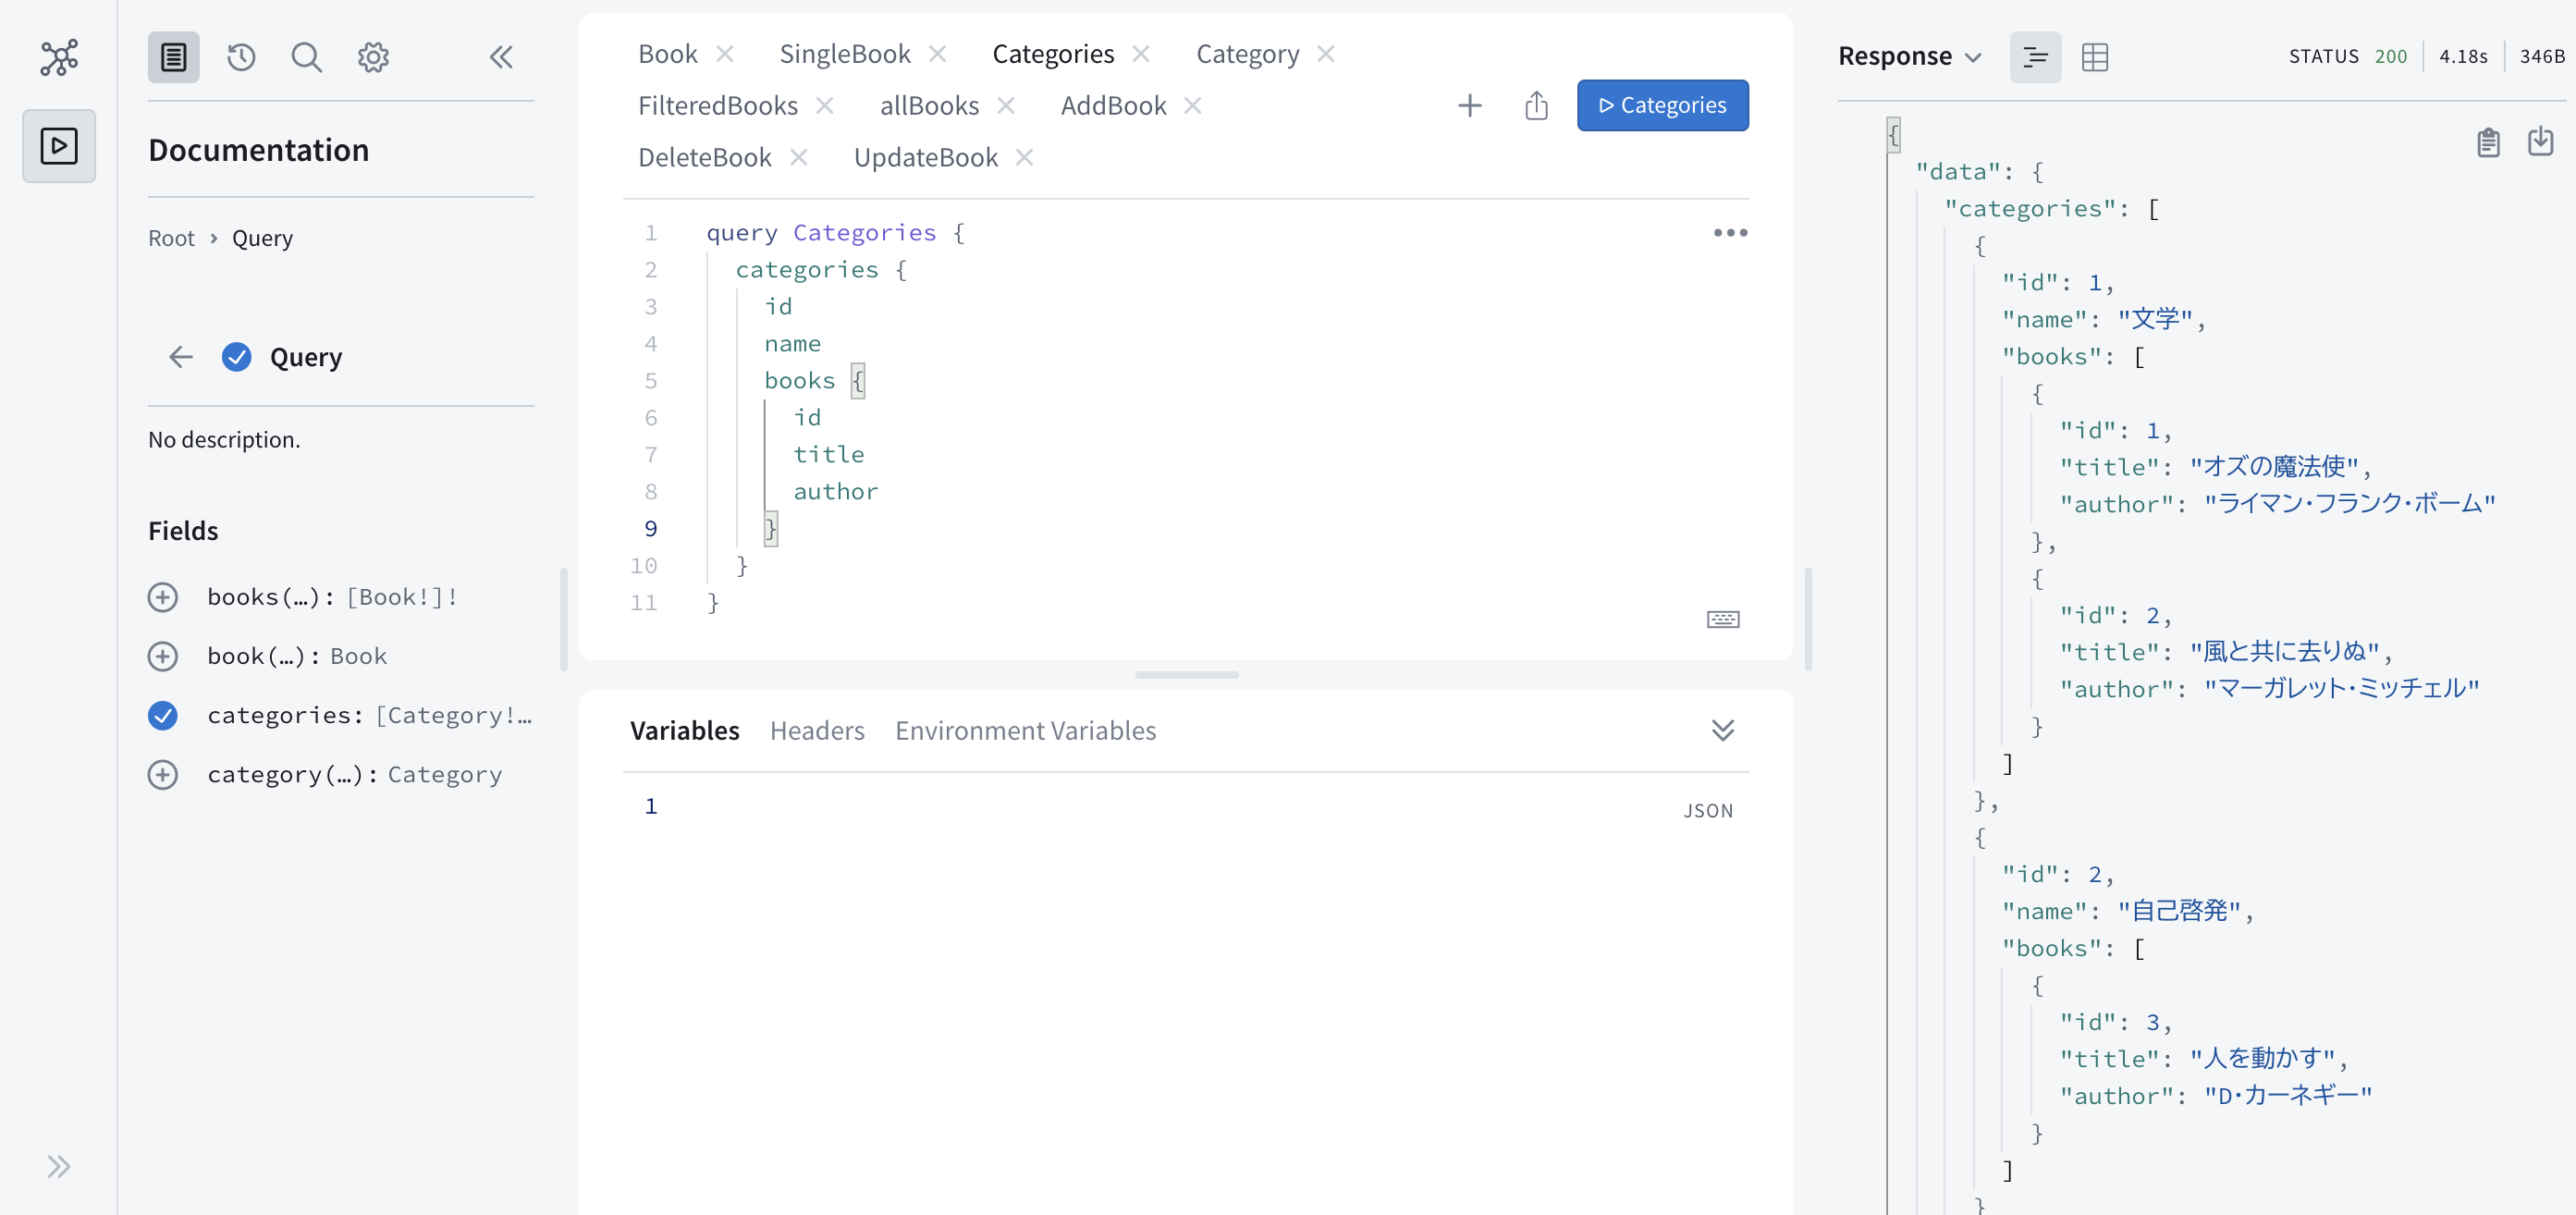The width and height of the screenshot is (2576, 1215).
Task: Switch response to JSON view icon
Action: click(2035, 57)
